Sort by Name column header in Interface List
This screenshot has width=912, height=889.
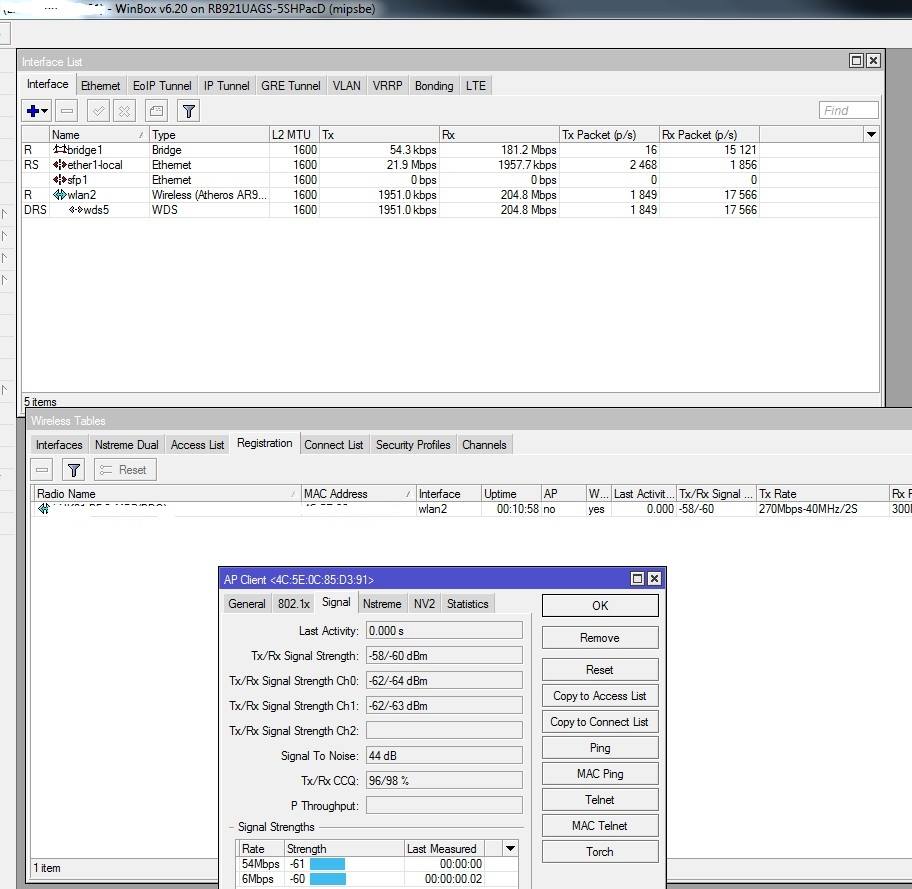coord(99,134)
